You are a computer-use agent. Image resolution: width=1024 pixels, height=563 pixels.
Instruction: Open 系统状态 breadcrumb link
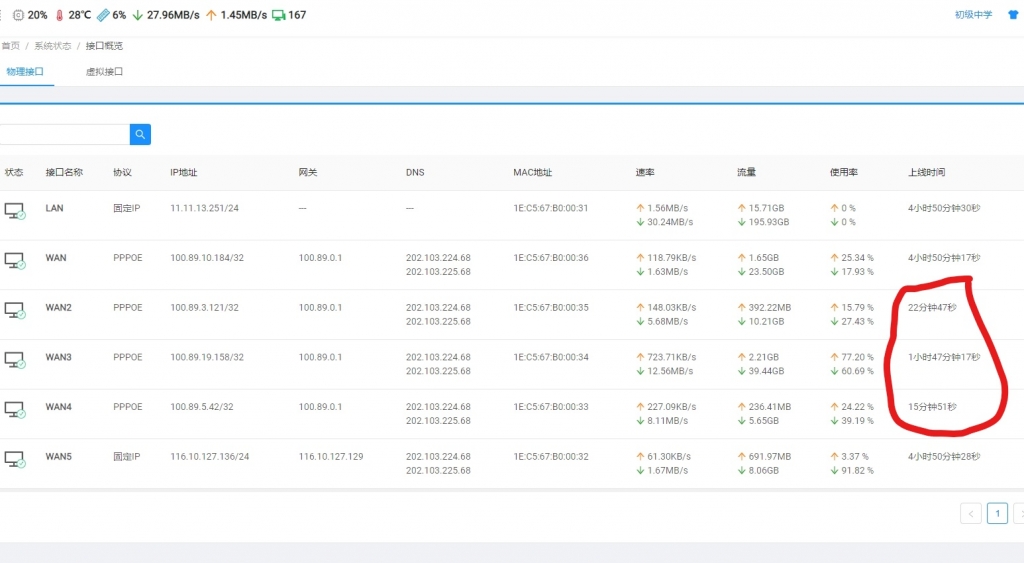[x=53, y=46]
